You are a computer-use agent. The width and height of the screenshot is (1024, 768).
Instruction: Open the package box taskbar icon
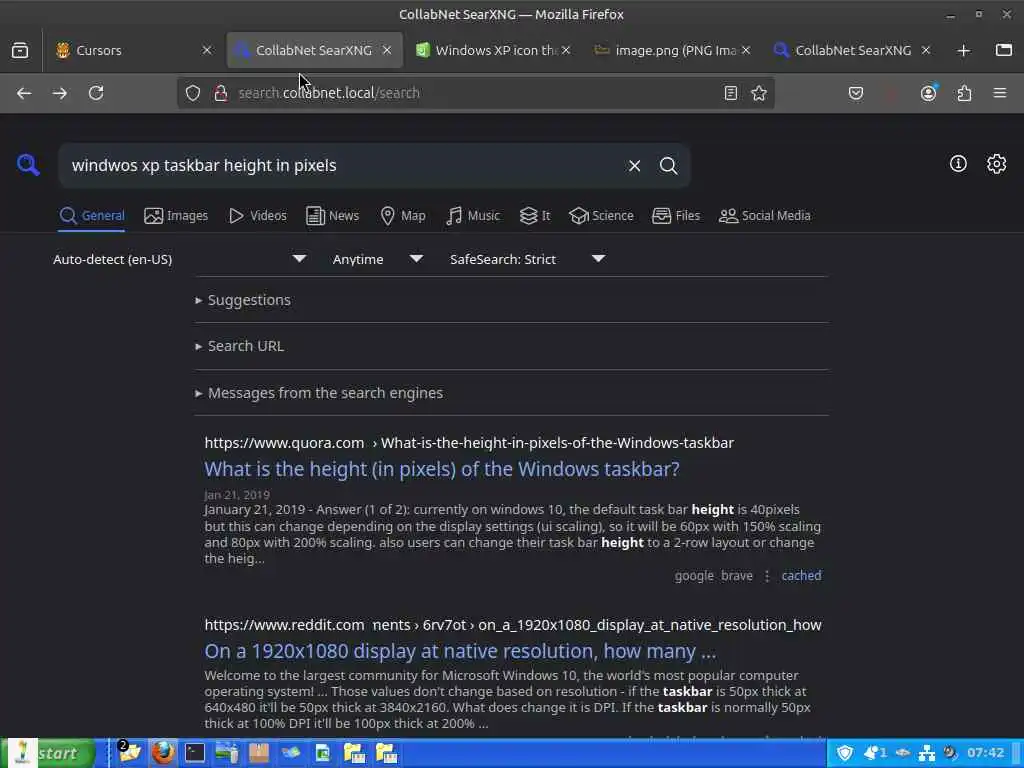coord(259,753)
